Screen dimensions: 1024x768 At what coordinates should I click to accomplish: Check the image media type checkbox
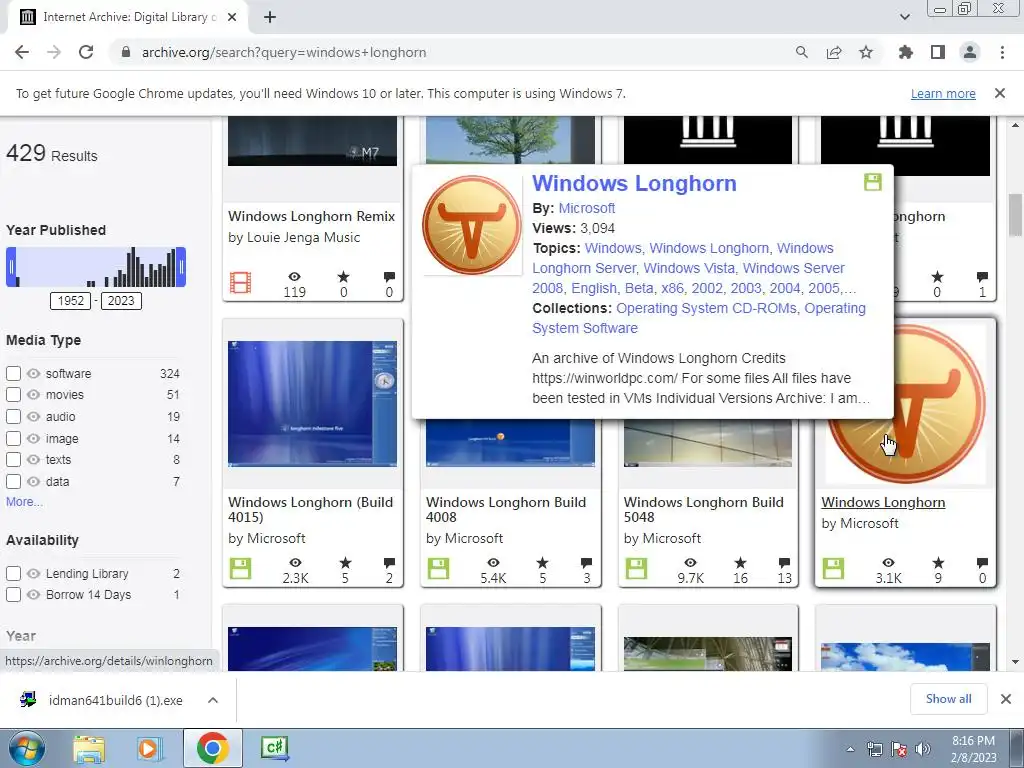pyautogui.click(x=13, y=438)
